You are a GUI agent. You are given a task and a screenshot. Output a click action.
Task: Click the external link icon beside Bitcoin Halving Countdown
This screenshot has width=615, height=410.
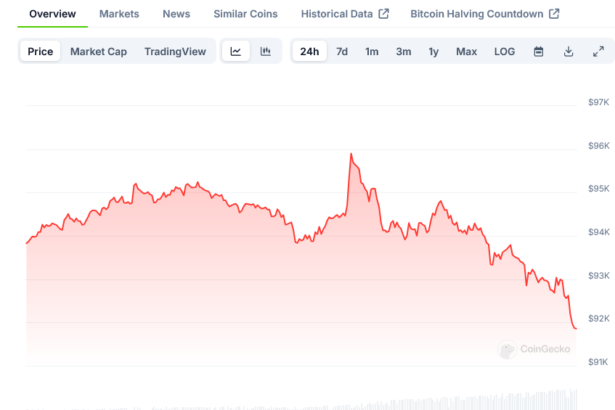click(555, 14)
